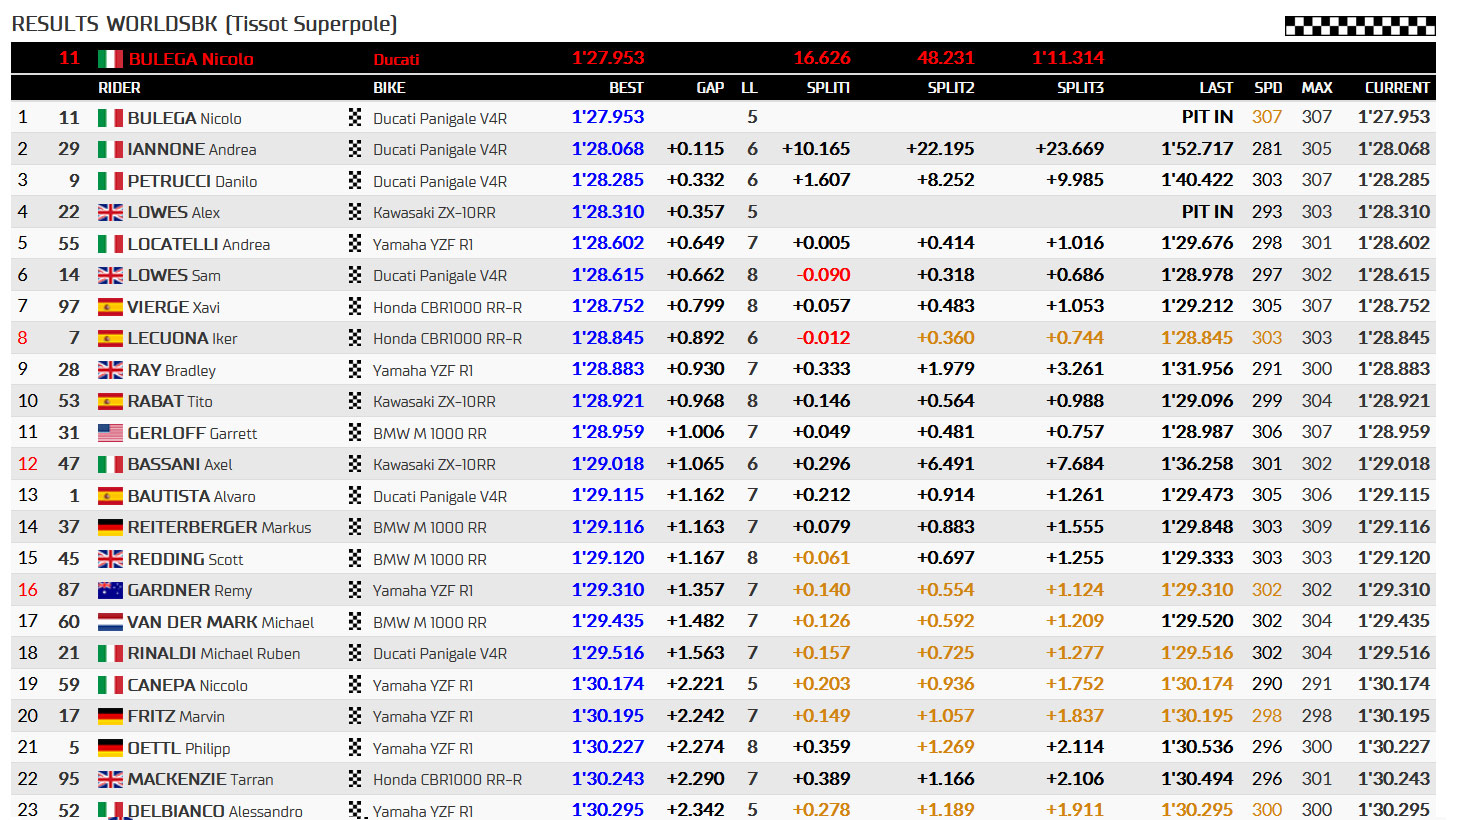Click checkered status icon in BASSANI row
The width and height of the screenshot is (1471, 820).
pos(355,464)
